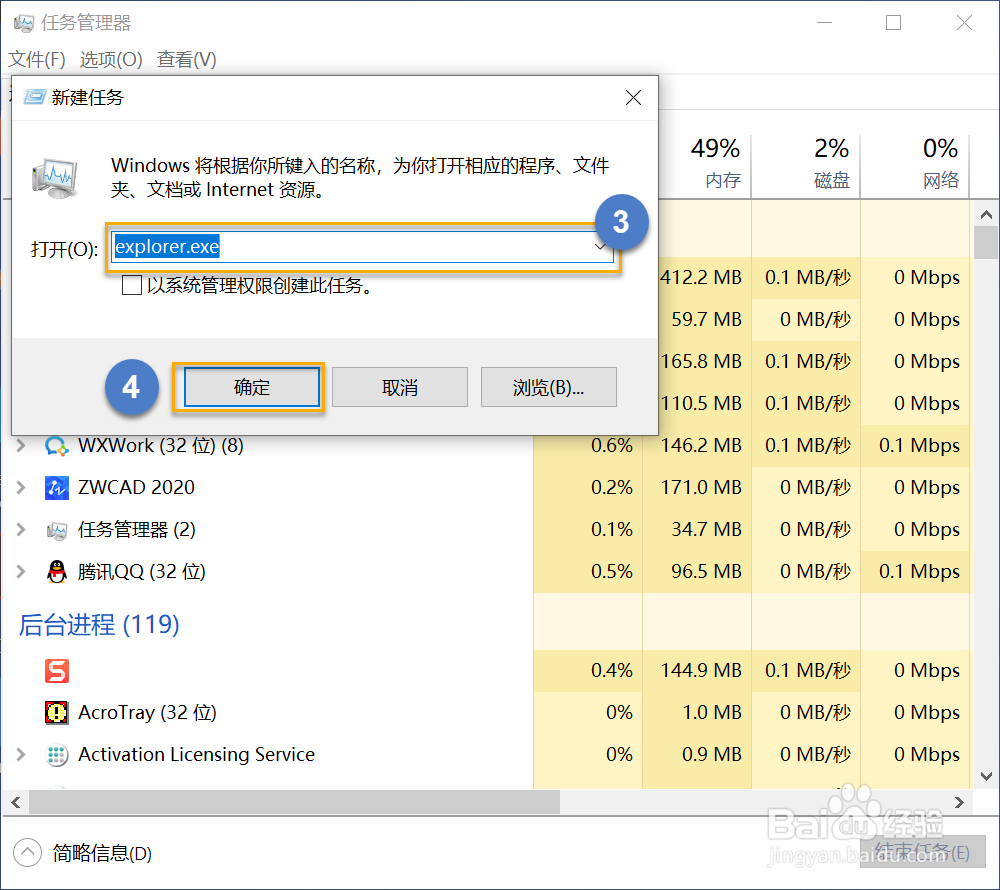The image size is (1000, 890).
Task: Click the 浏览 button
Action: click(x=550, y=387)
